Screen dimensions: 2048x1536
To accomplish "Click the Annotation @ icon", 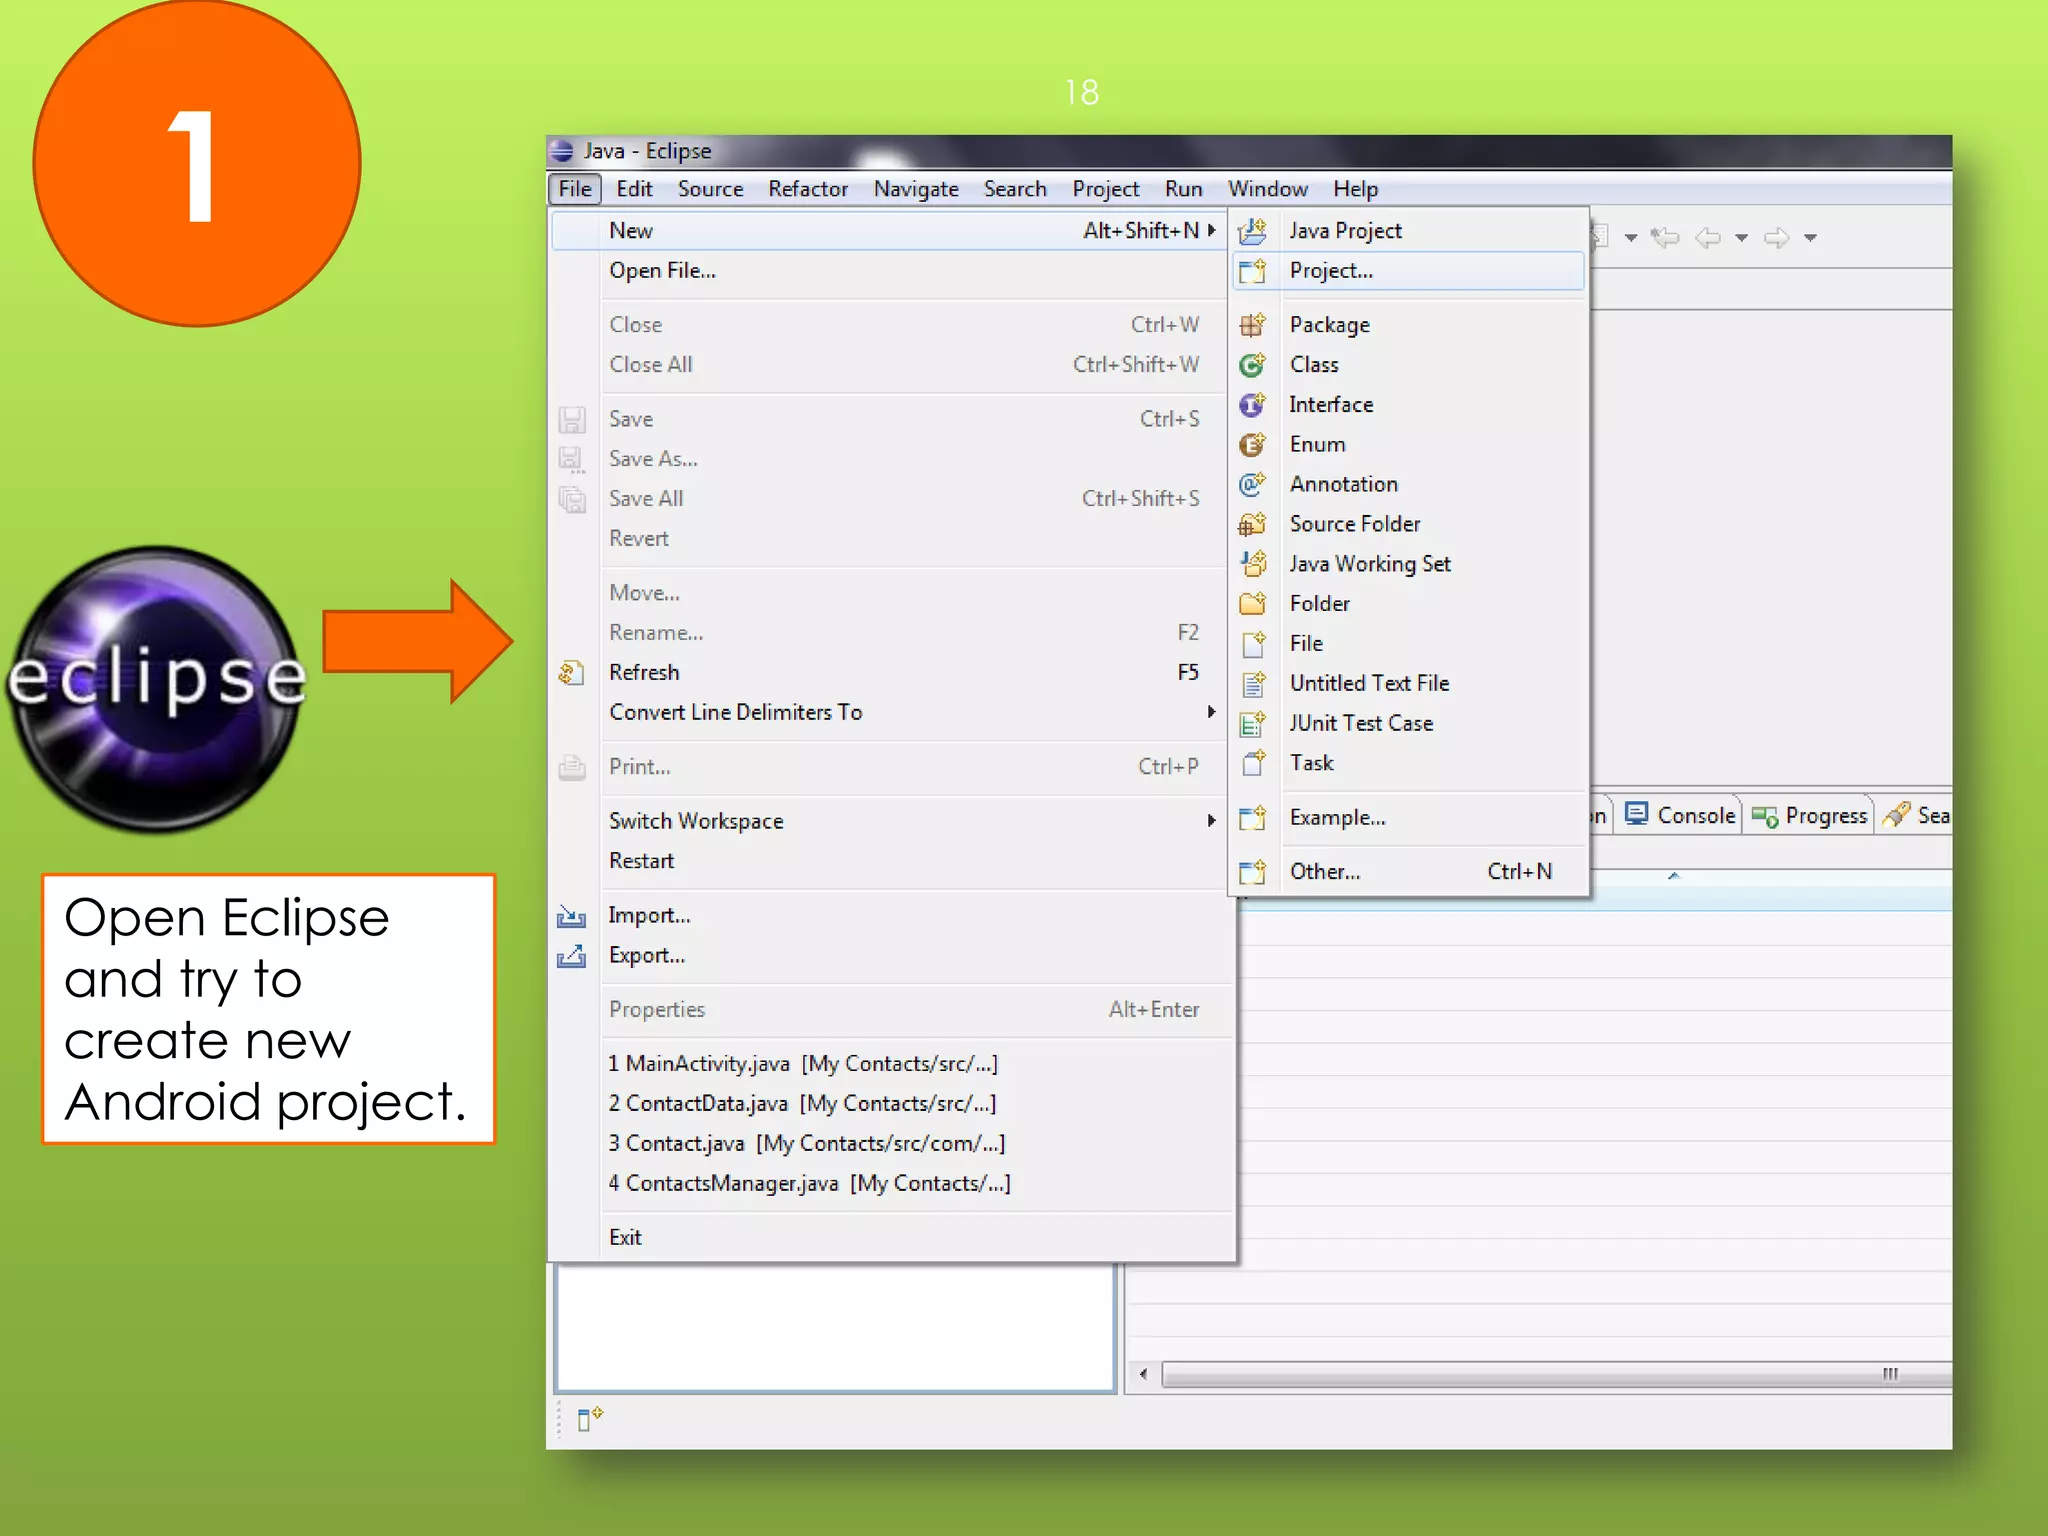I will point(1252,484).
